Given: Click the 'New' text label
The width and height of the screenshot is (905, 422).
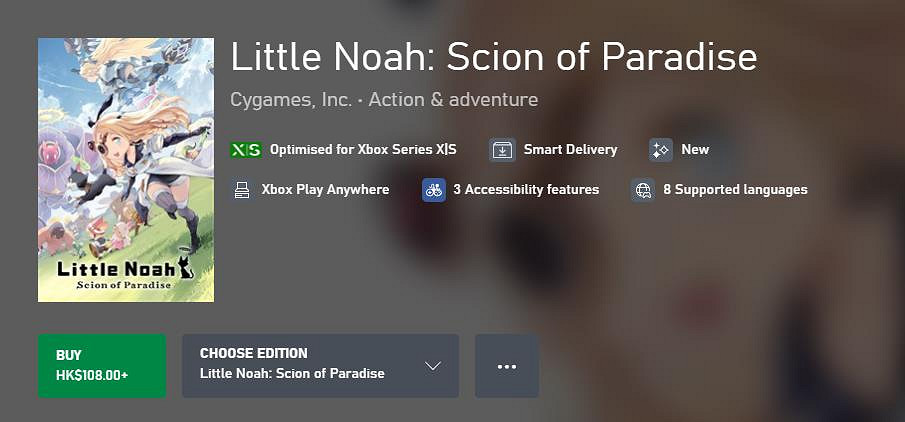Looking at the screenshot, I should tap(695, 150).
